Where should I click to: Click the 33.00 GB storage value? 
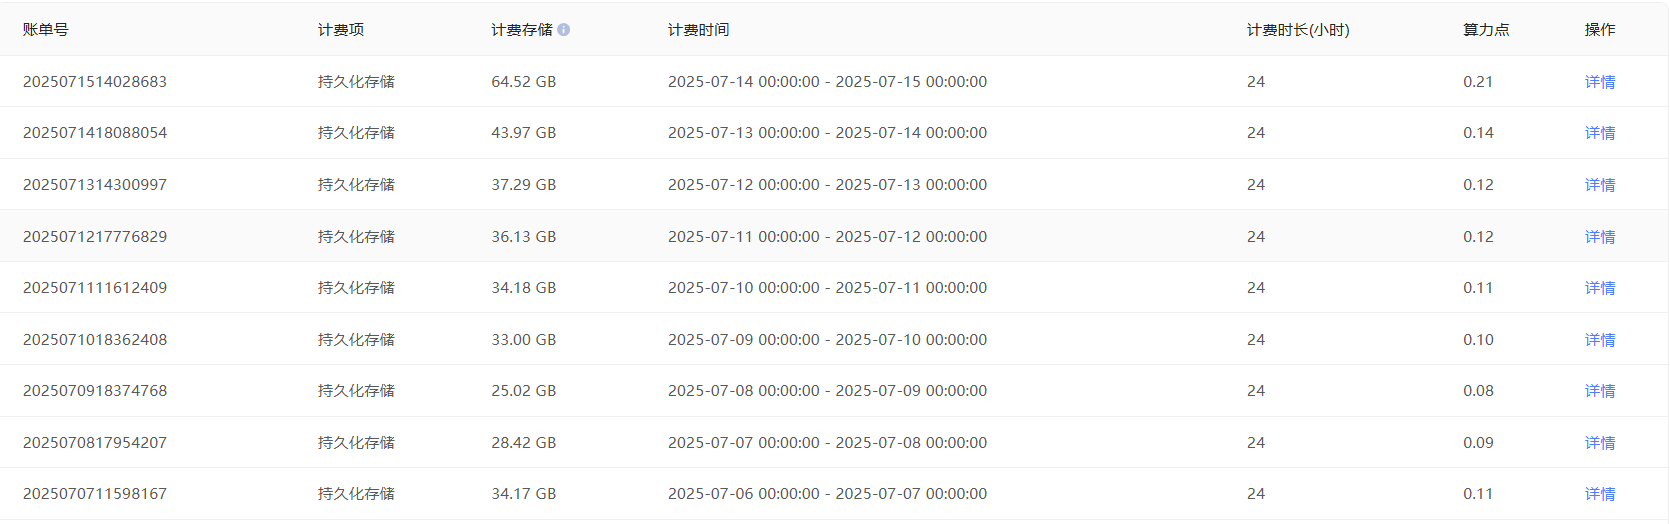524,340
